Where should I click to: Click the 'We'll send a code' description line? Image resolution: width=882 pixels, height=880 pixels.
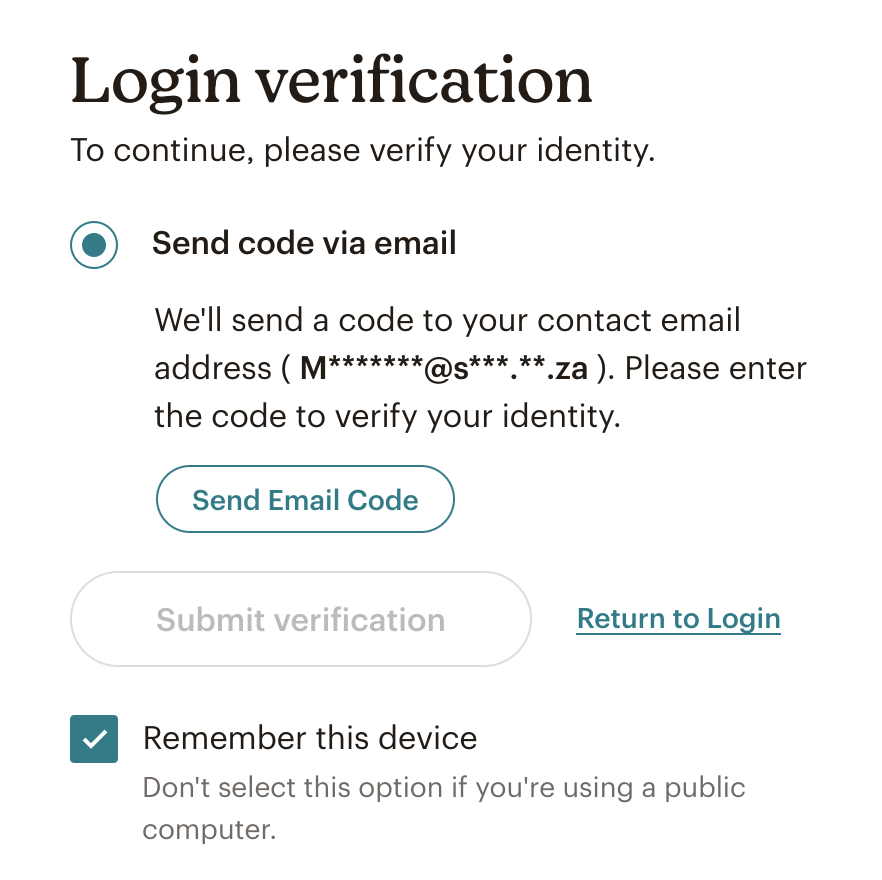[448, 321]
